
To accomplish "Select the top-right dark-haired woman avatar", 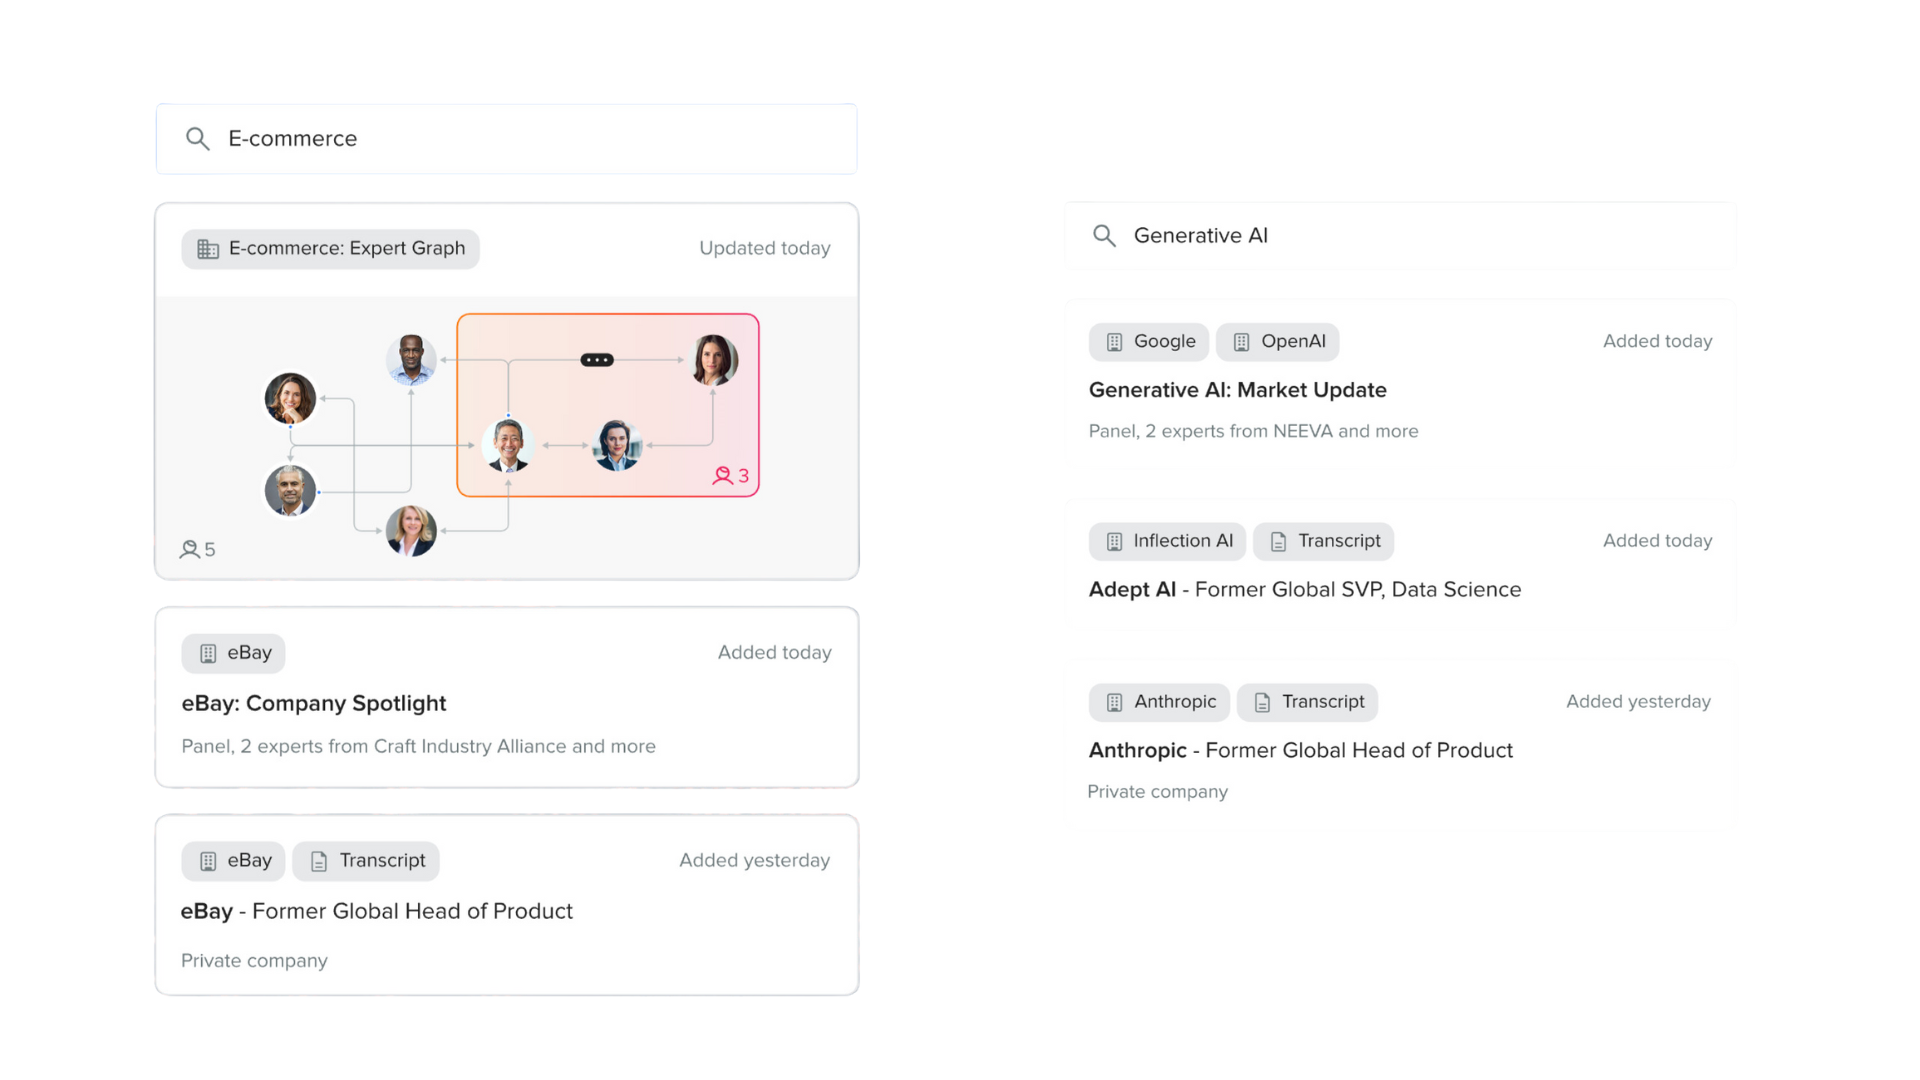I will pos(714,360).
